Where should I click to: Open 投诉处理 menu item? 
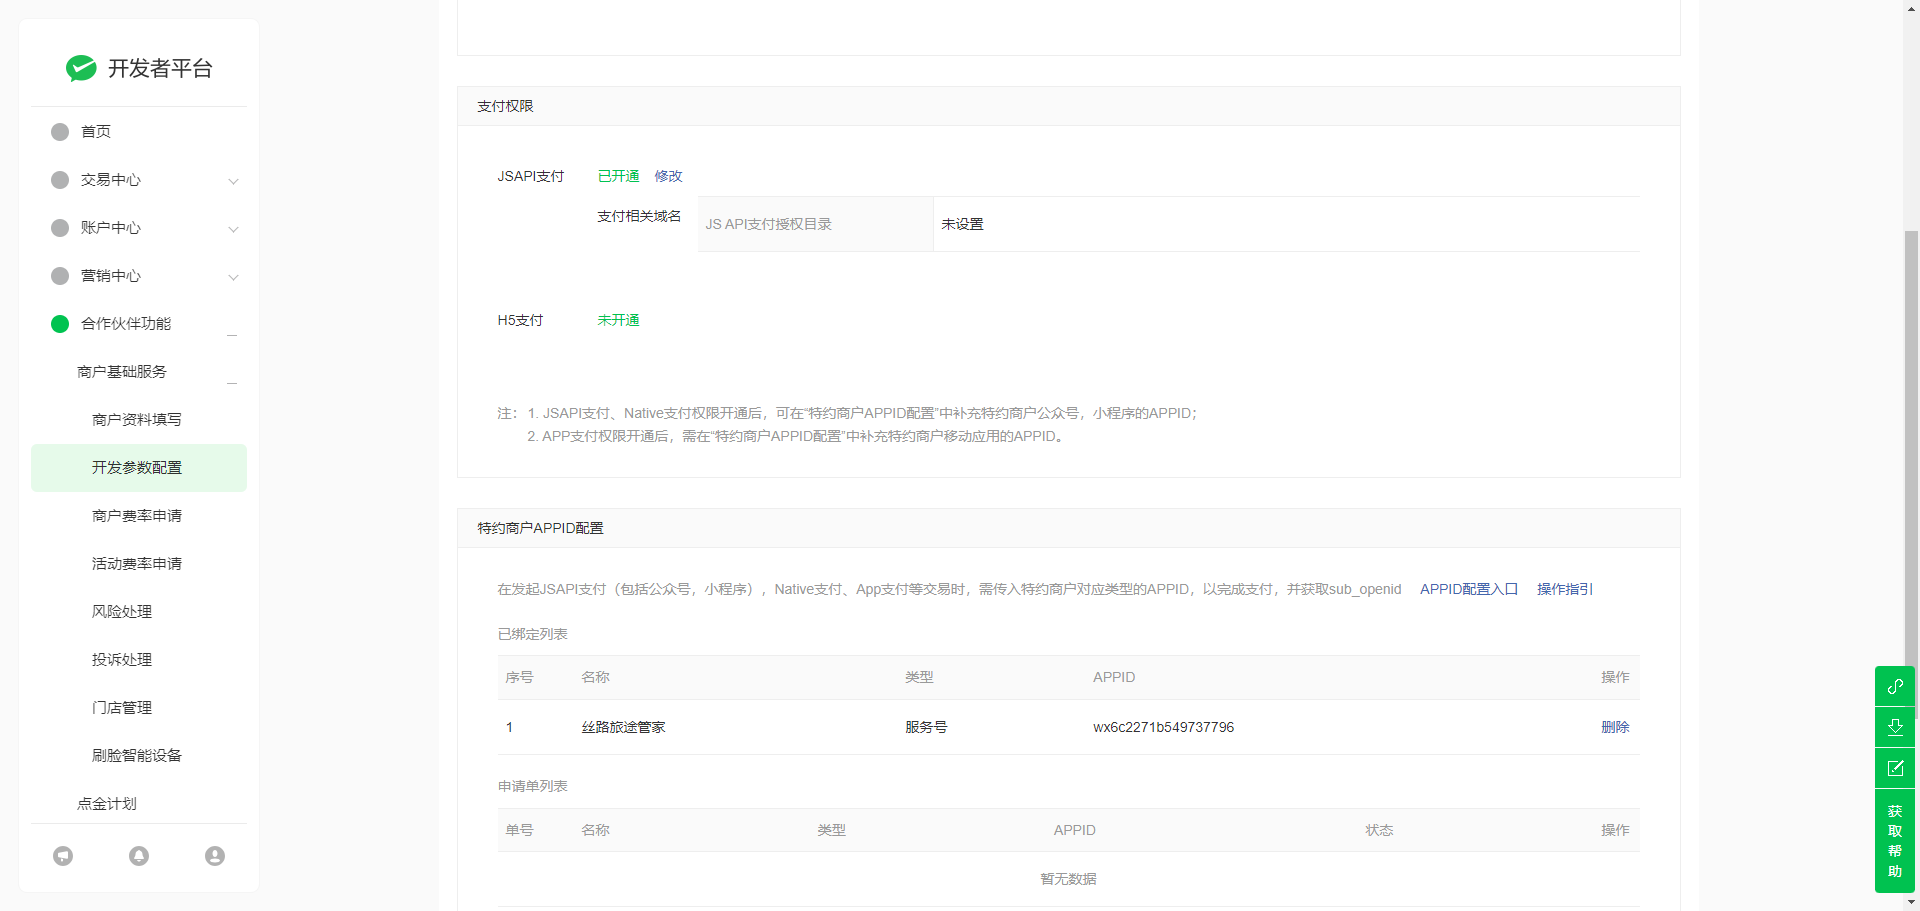(122, 660)
